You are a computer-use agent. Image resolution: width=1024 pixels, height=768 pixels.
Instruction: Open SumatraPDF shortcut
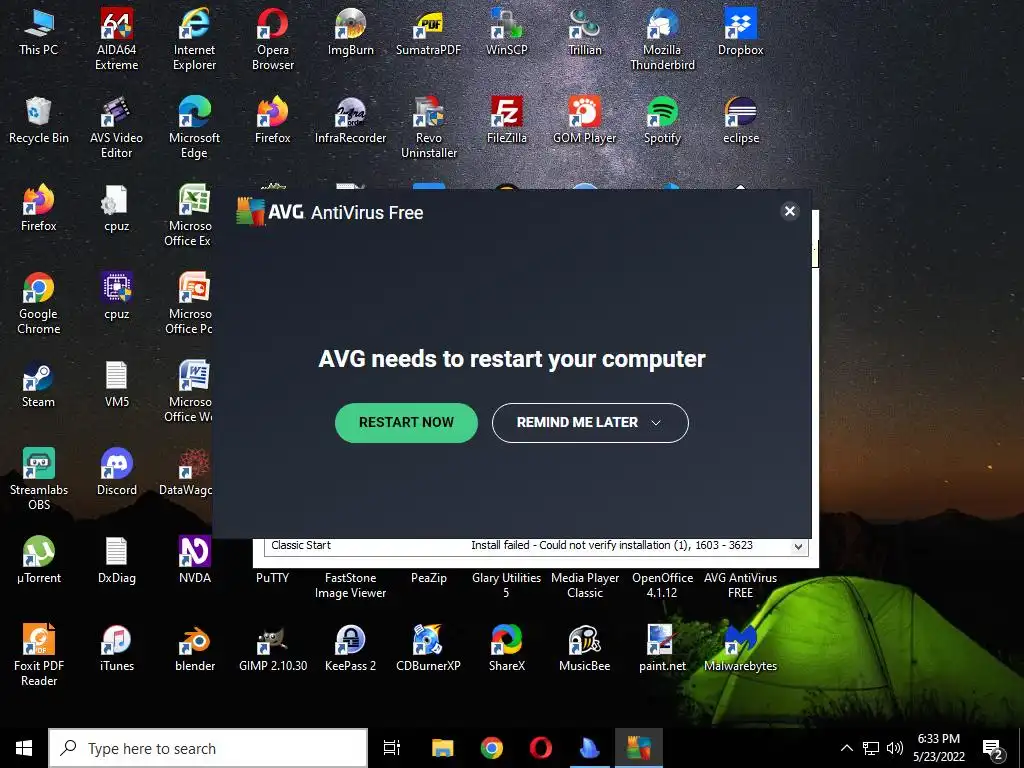pyautogui.click(x=428, y=33)
